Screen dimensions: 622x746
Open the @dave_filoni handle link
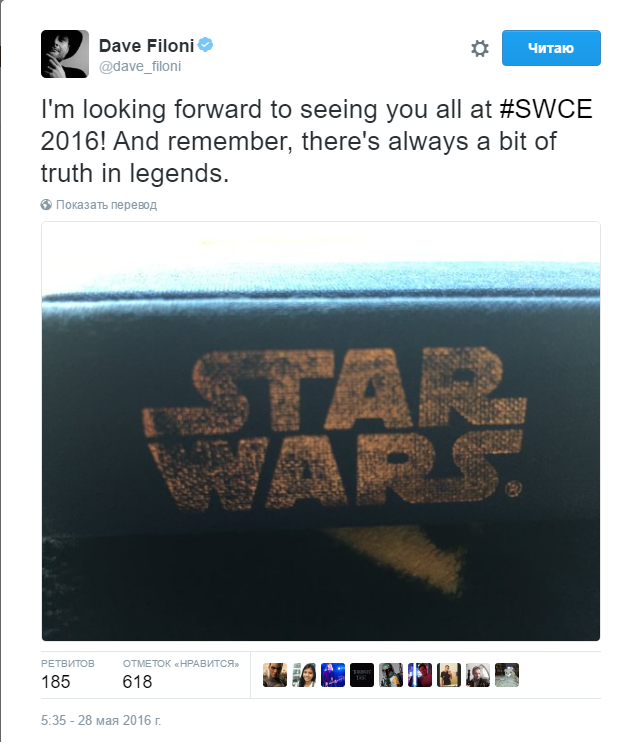pyautogui.click(x=140, y=66)
